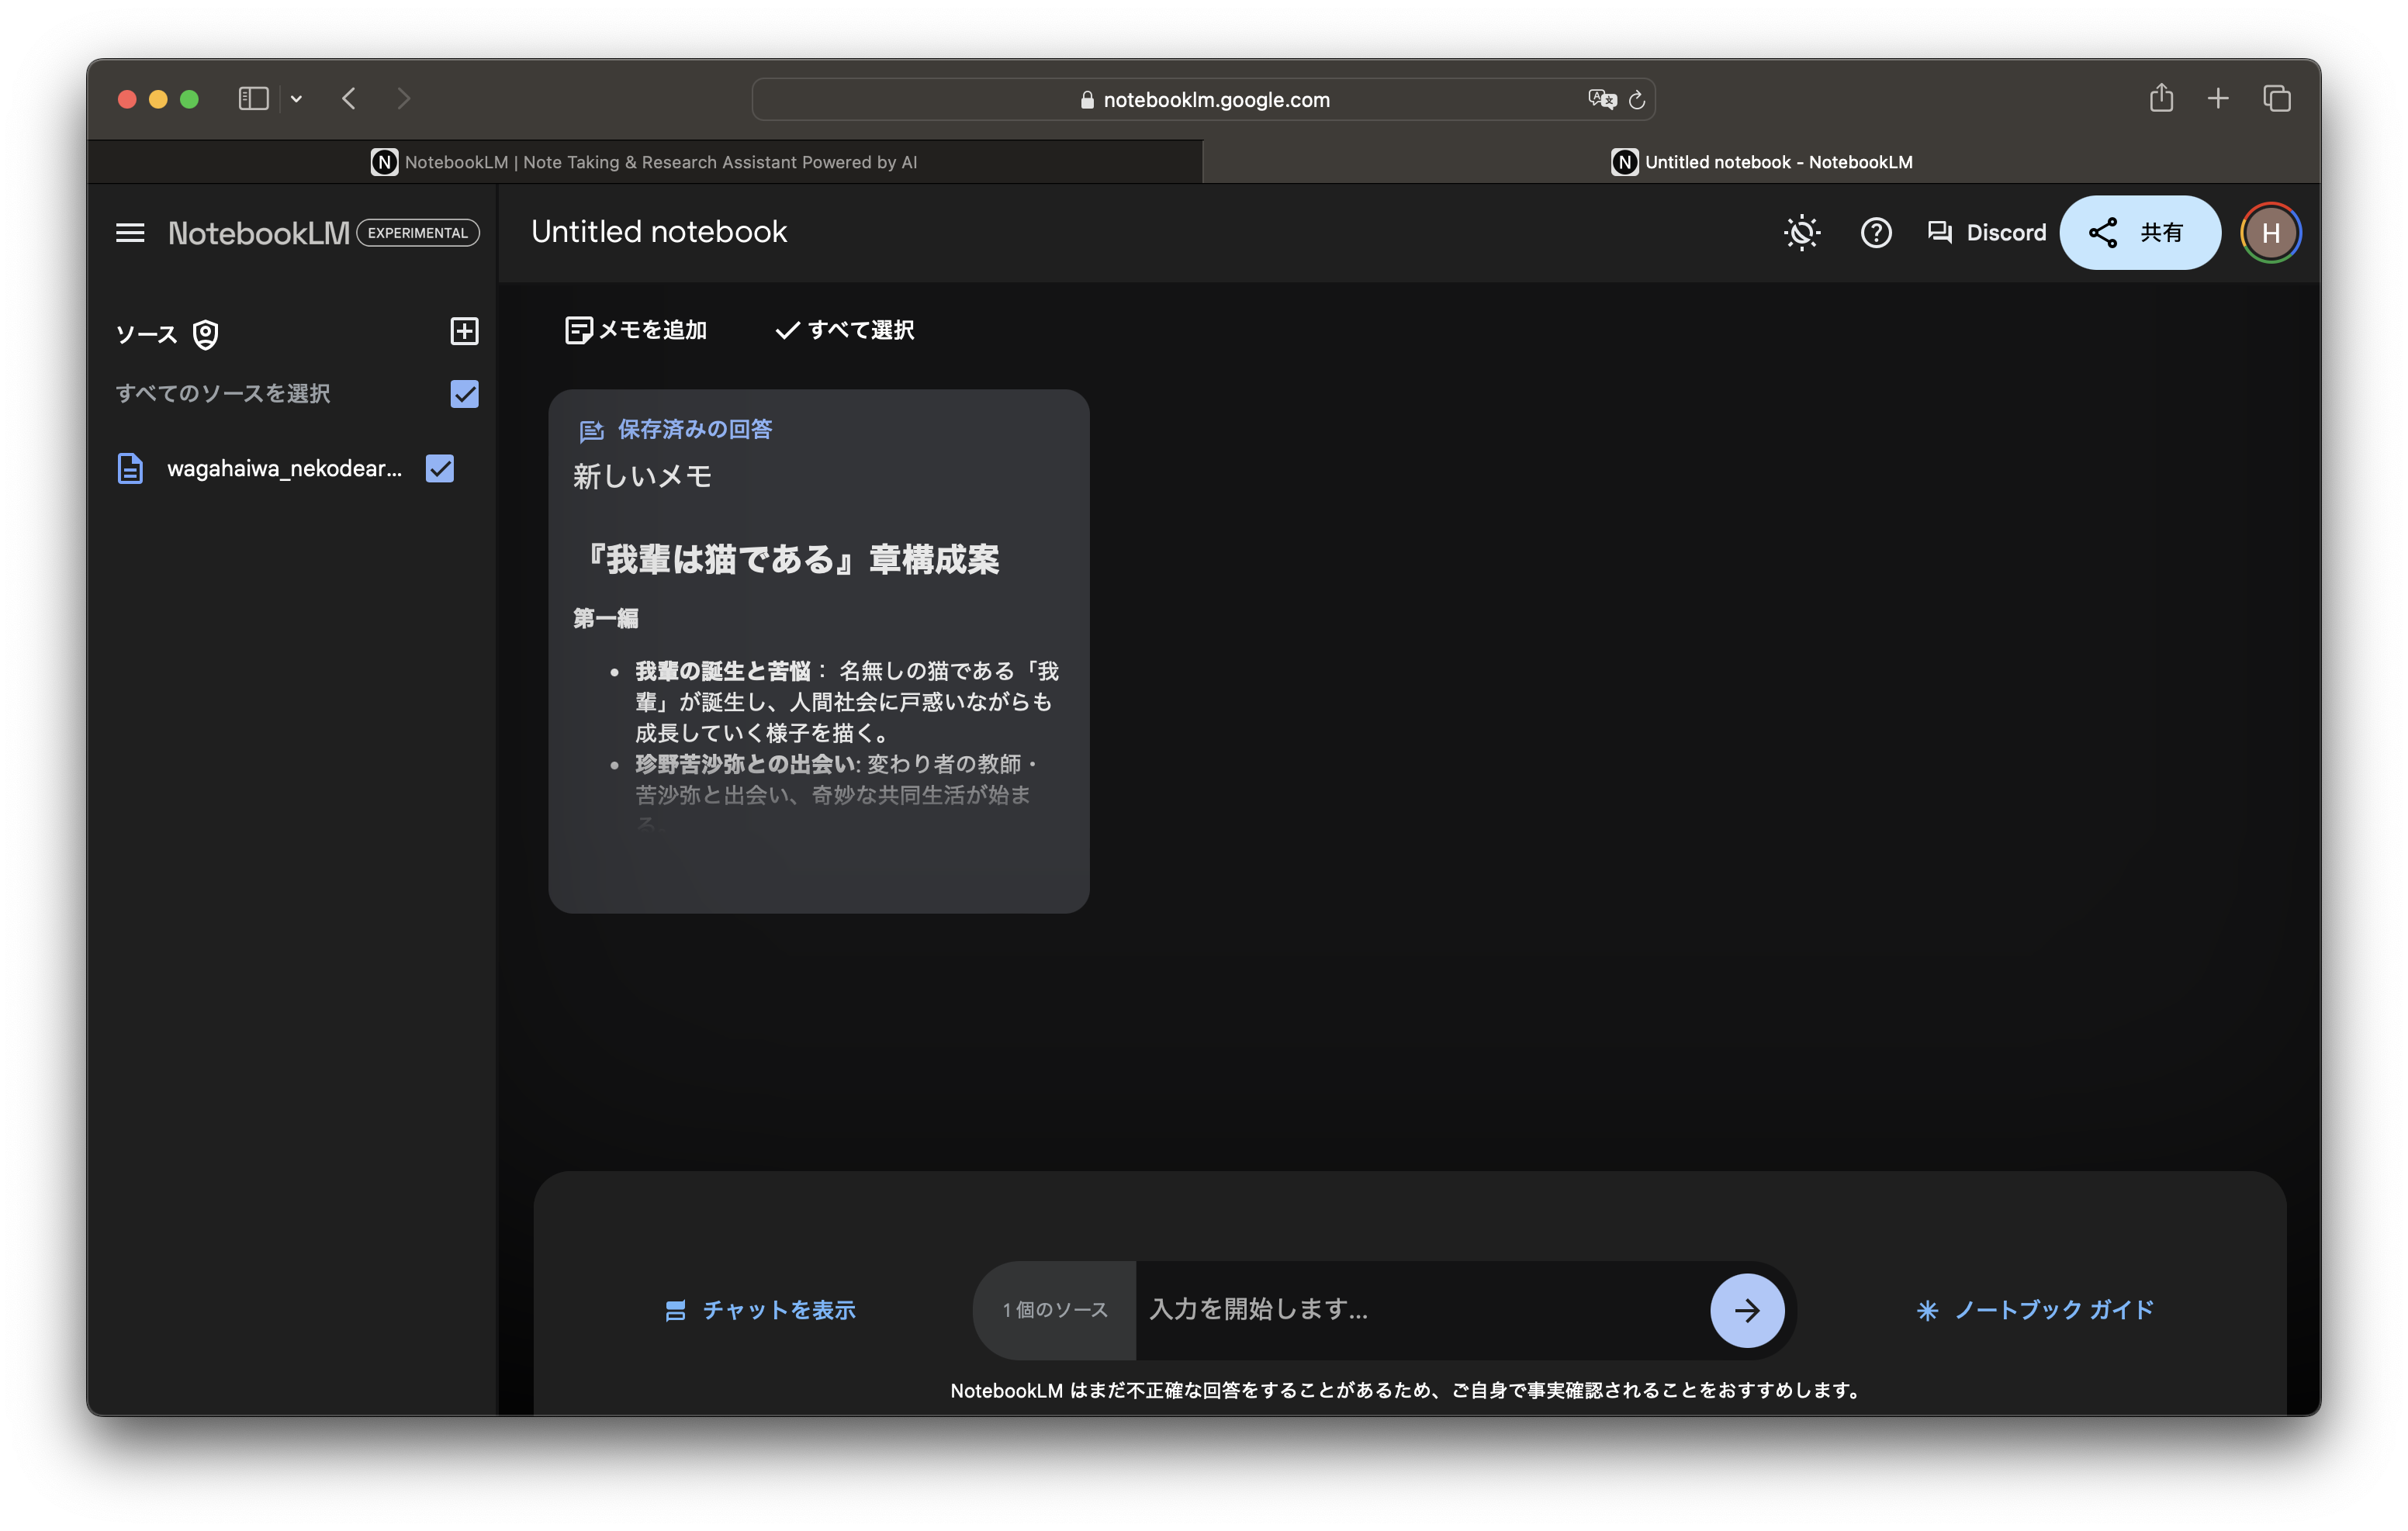
Task: Open the 1個のソース source selector
Action: click(x=1055, y=1310)
